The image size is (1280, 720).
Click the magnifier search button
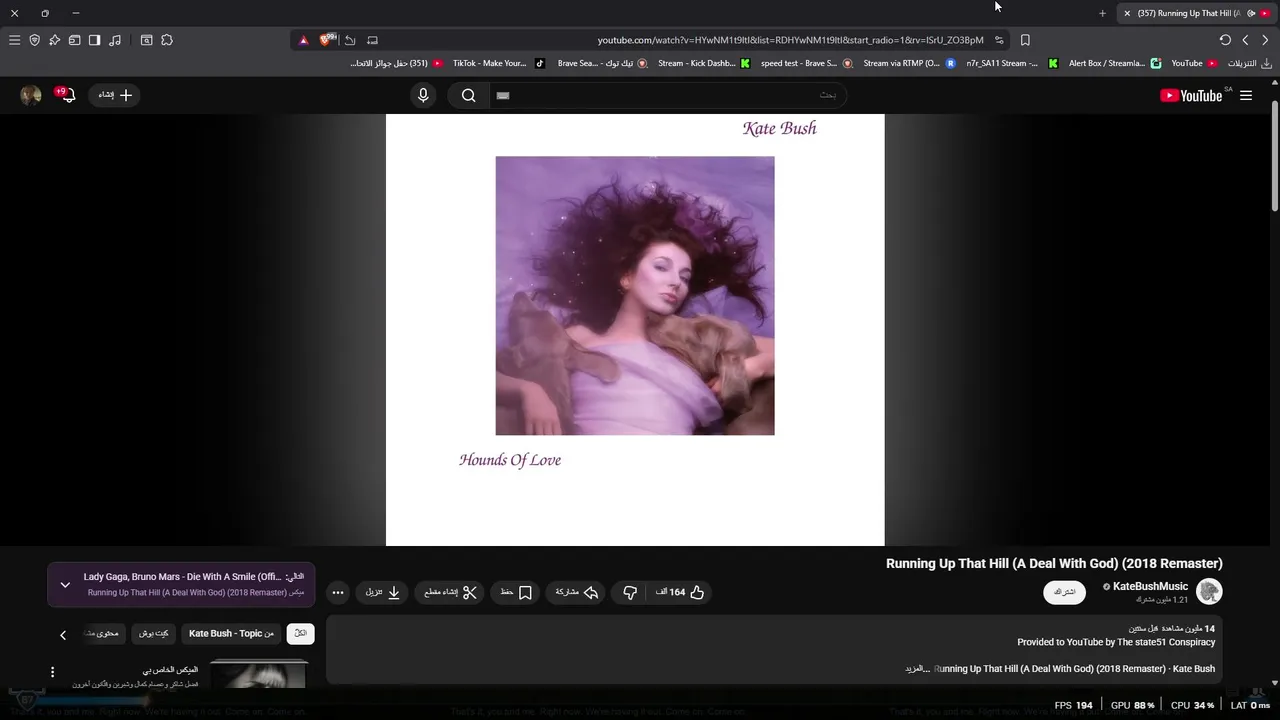(468, 95)
